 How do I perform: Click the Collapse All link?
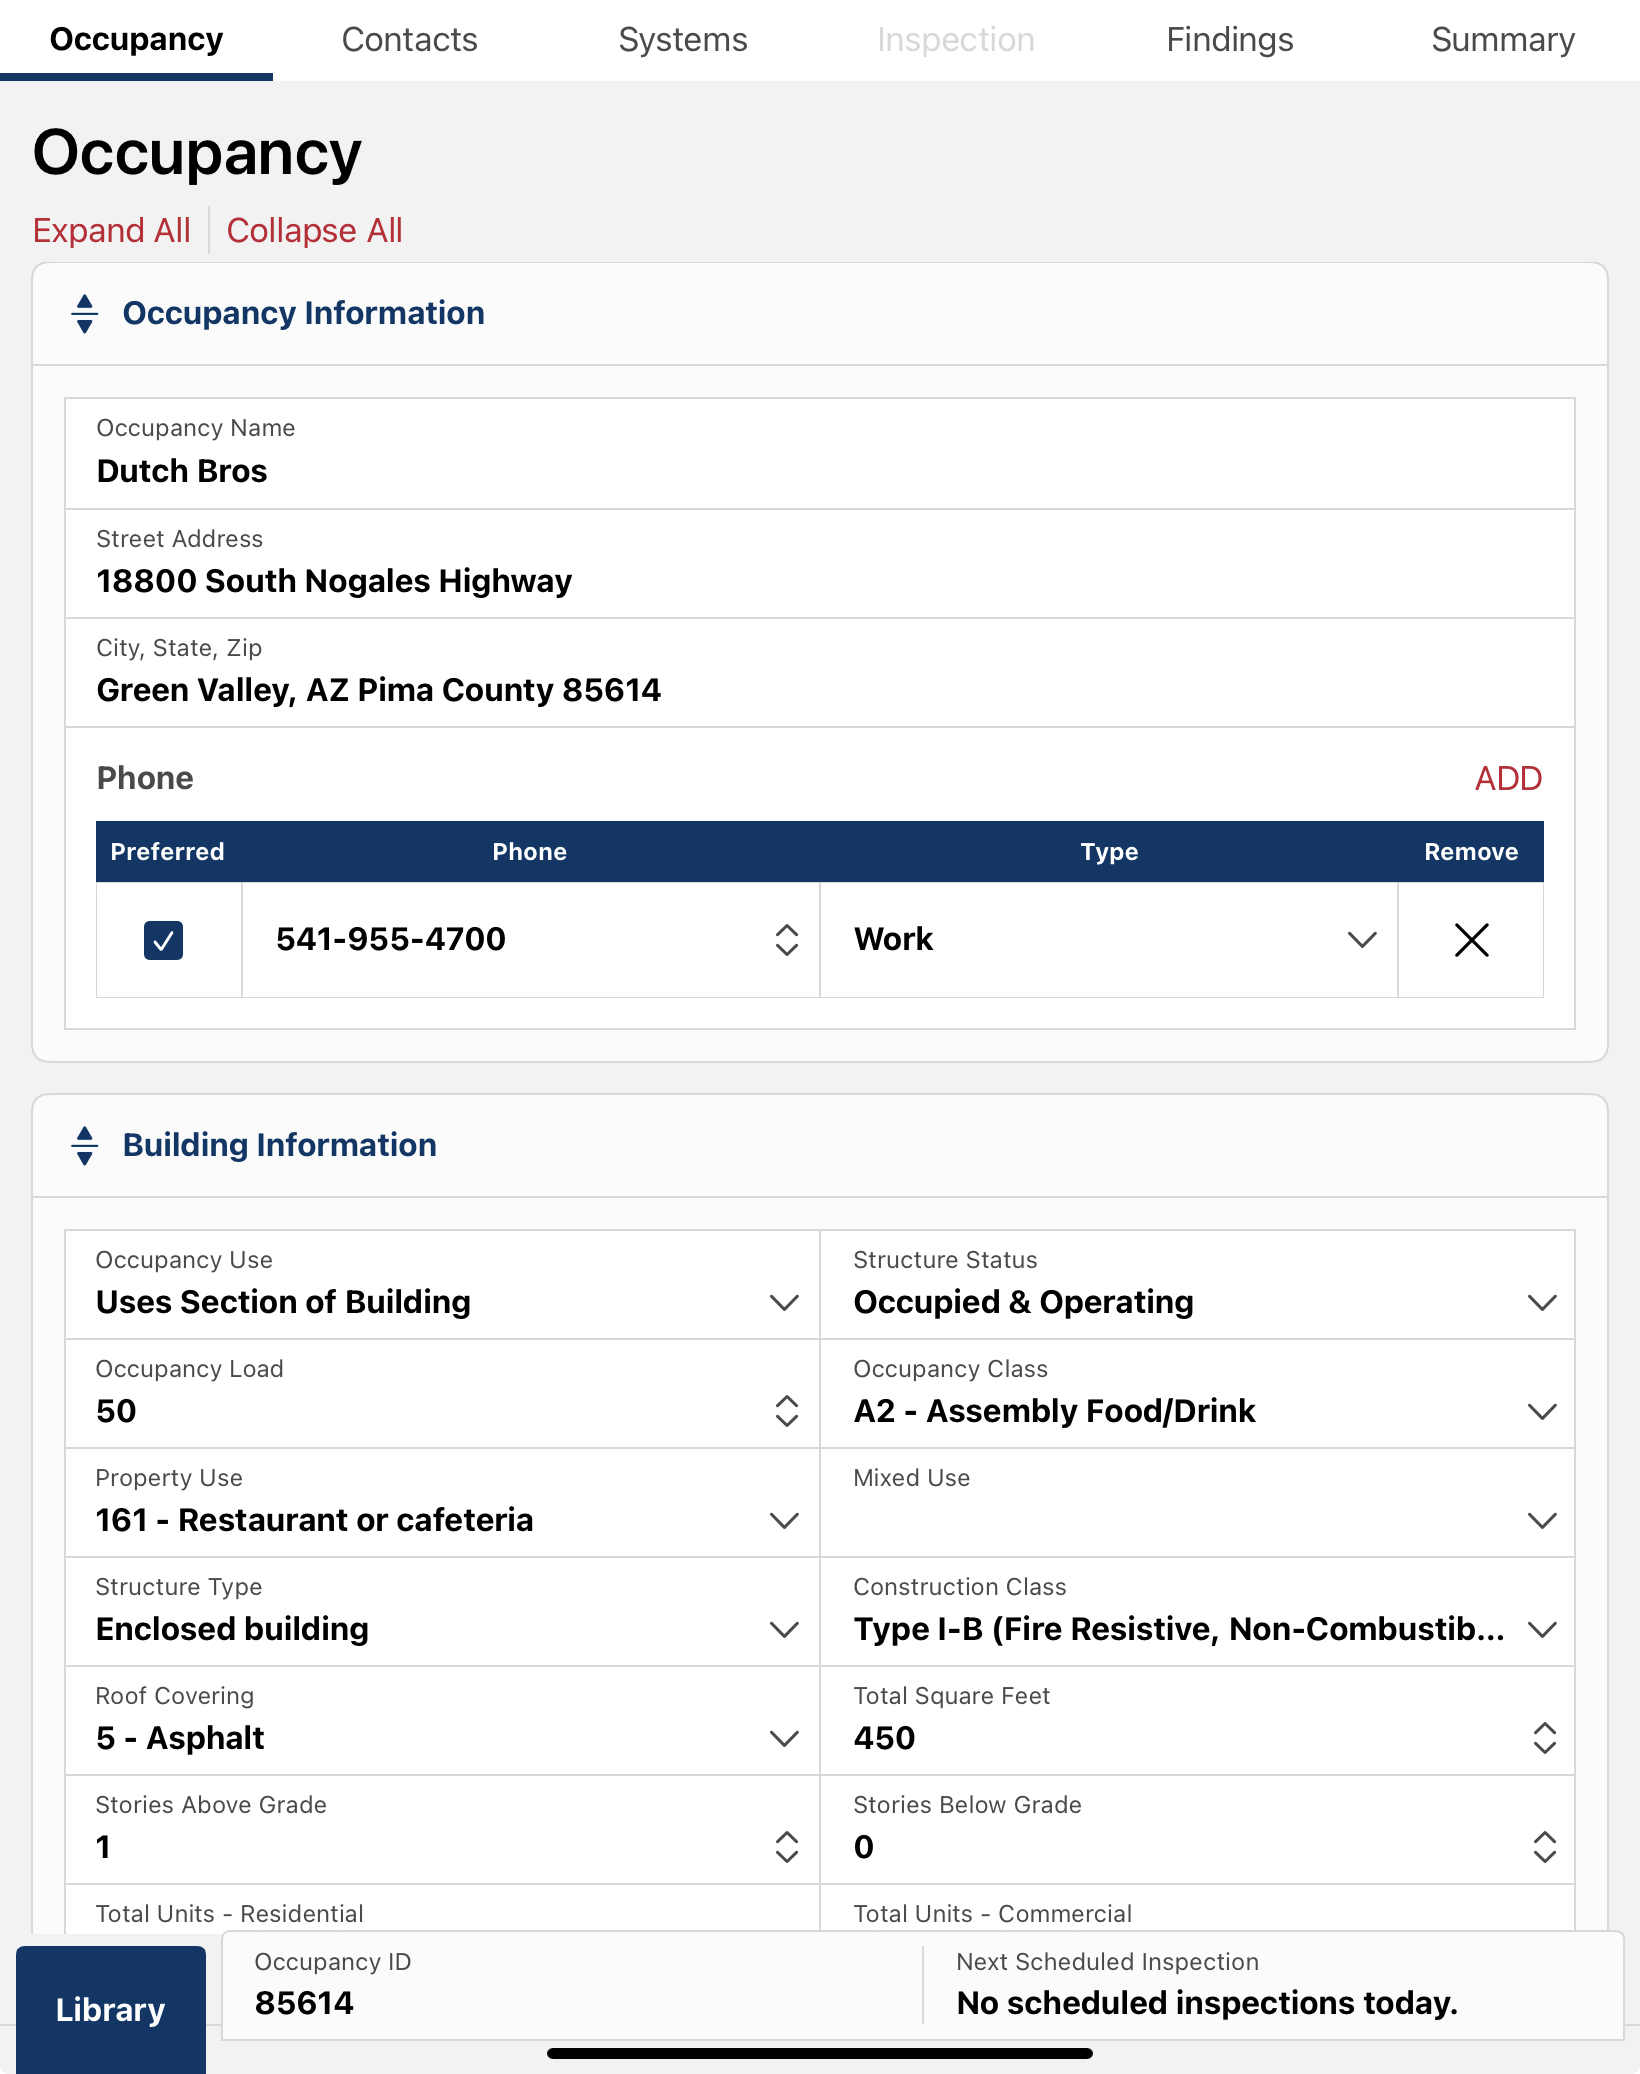pos(315,231)
